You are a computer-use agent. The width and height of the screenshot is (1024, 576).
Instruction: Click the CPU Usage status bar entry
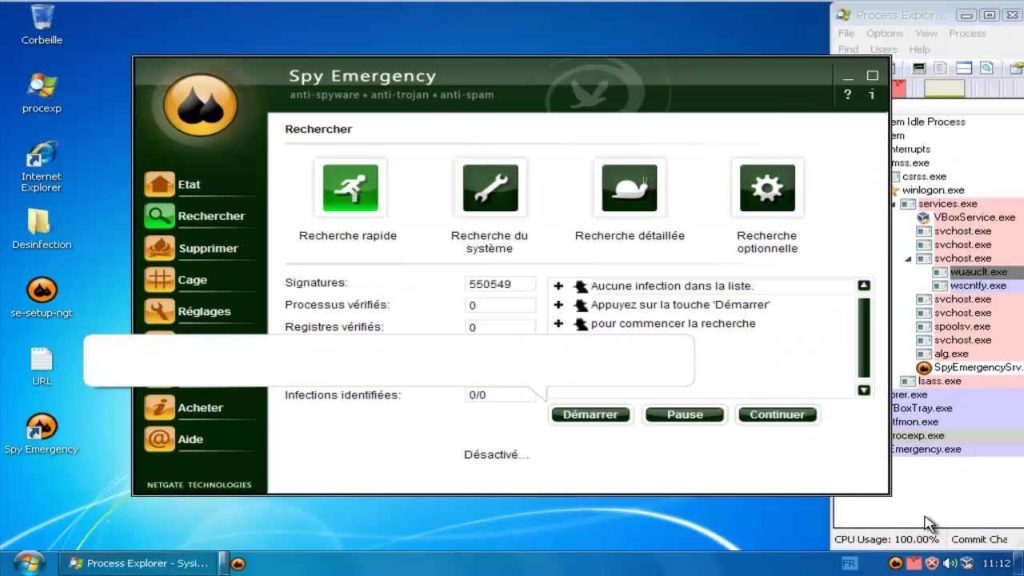click(x=886, y=539)
